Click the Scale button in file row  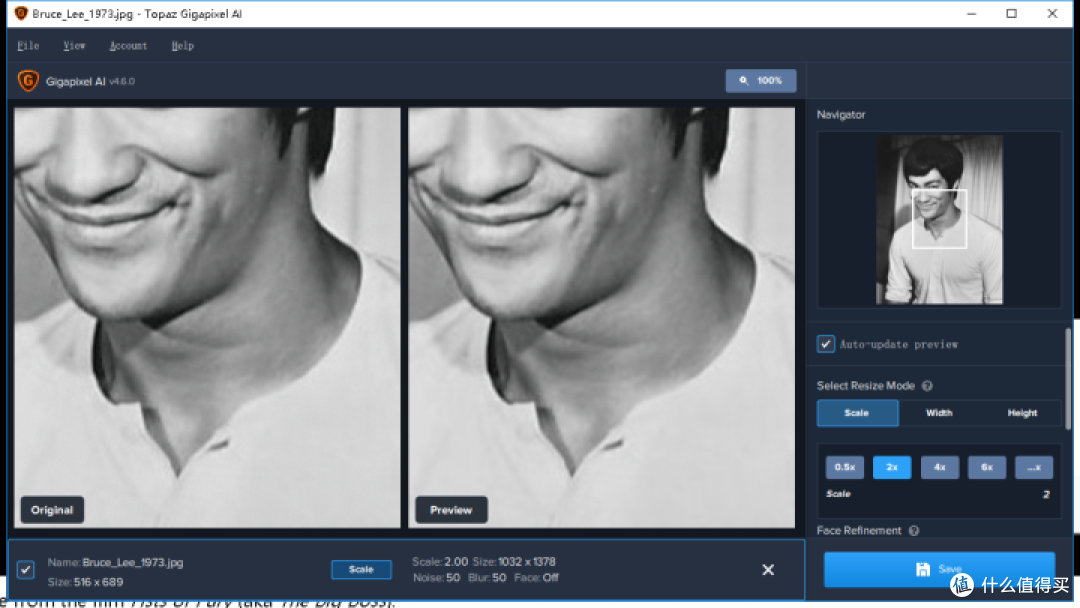point(361,569)
